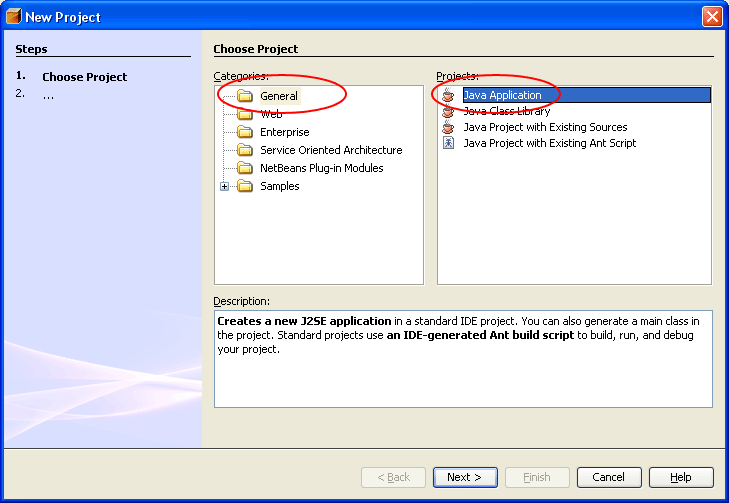Click the NetBeans Plug-in Modules folder icon

[x=245, y=168]
